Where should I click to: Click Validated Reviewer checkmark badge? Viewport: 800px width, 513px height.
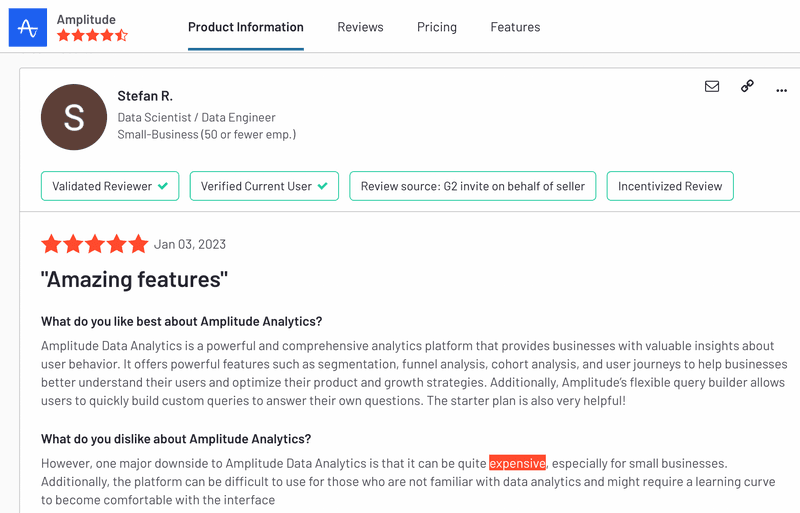(110, 186)
